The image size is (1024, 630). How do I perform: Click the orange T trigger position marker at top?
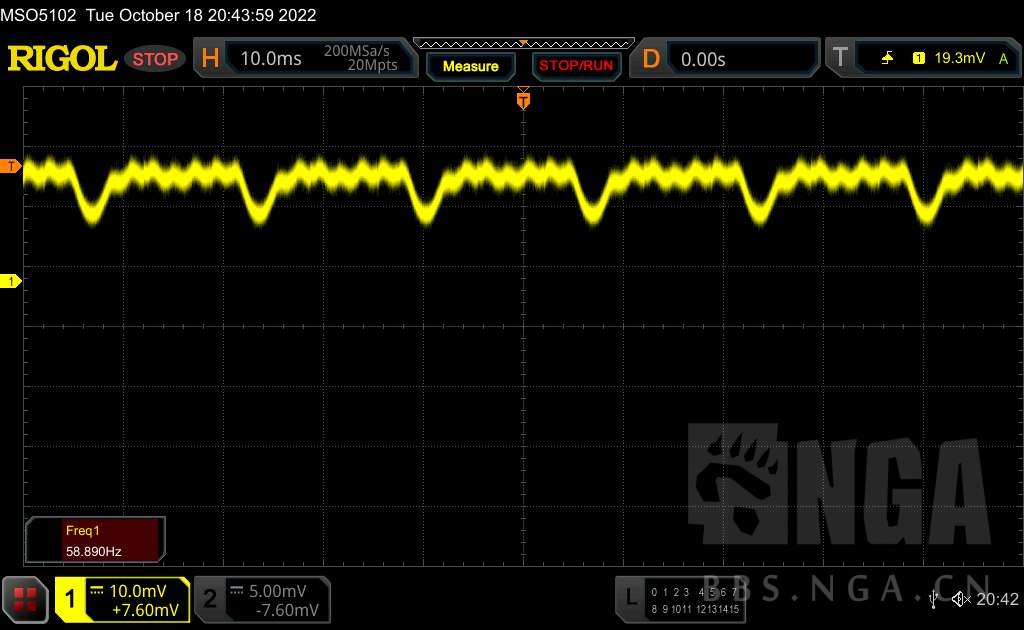[x=522, y=99]
